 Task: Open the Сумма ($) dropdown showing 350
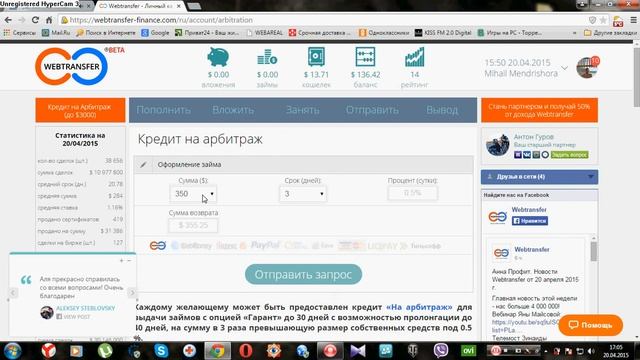[193, 194]
